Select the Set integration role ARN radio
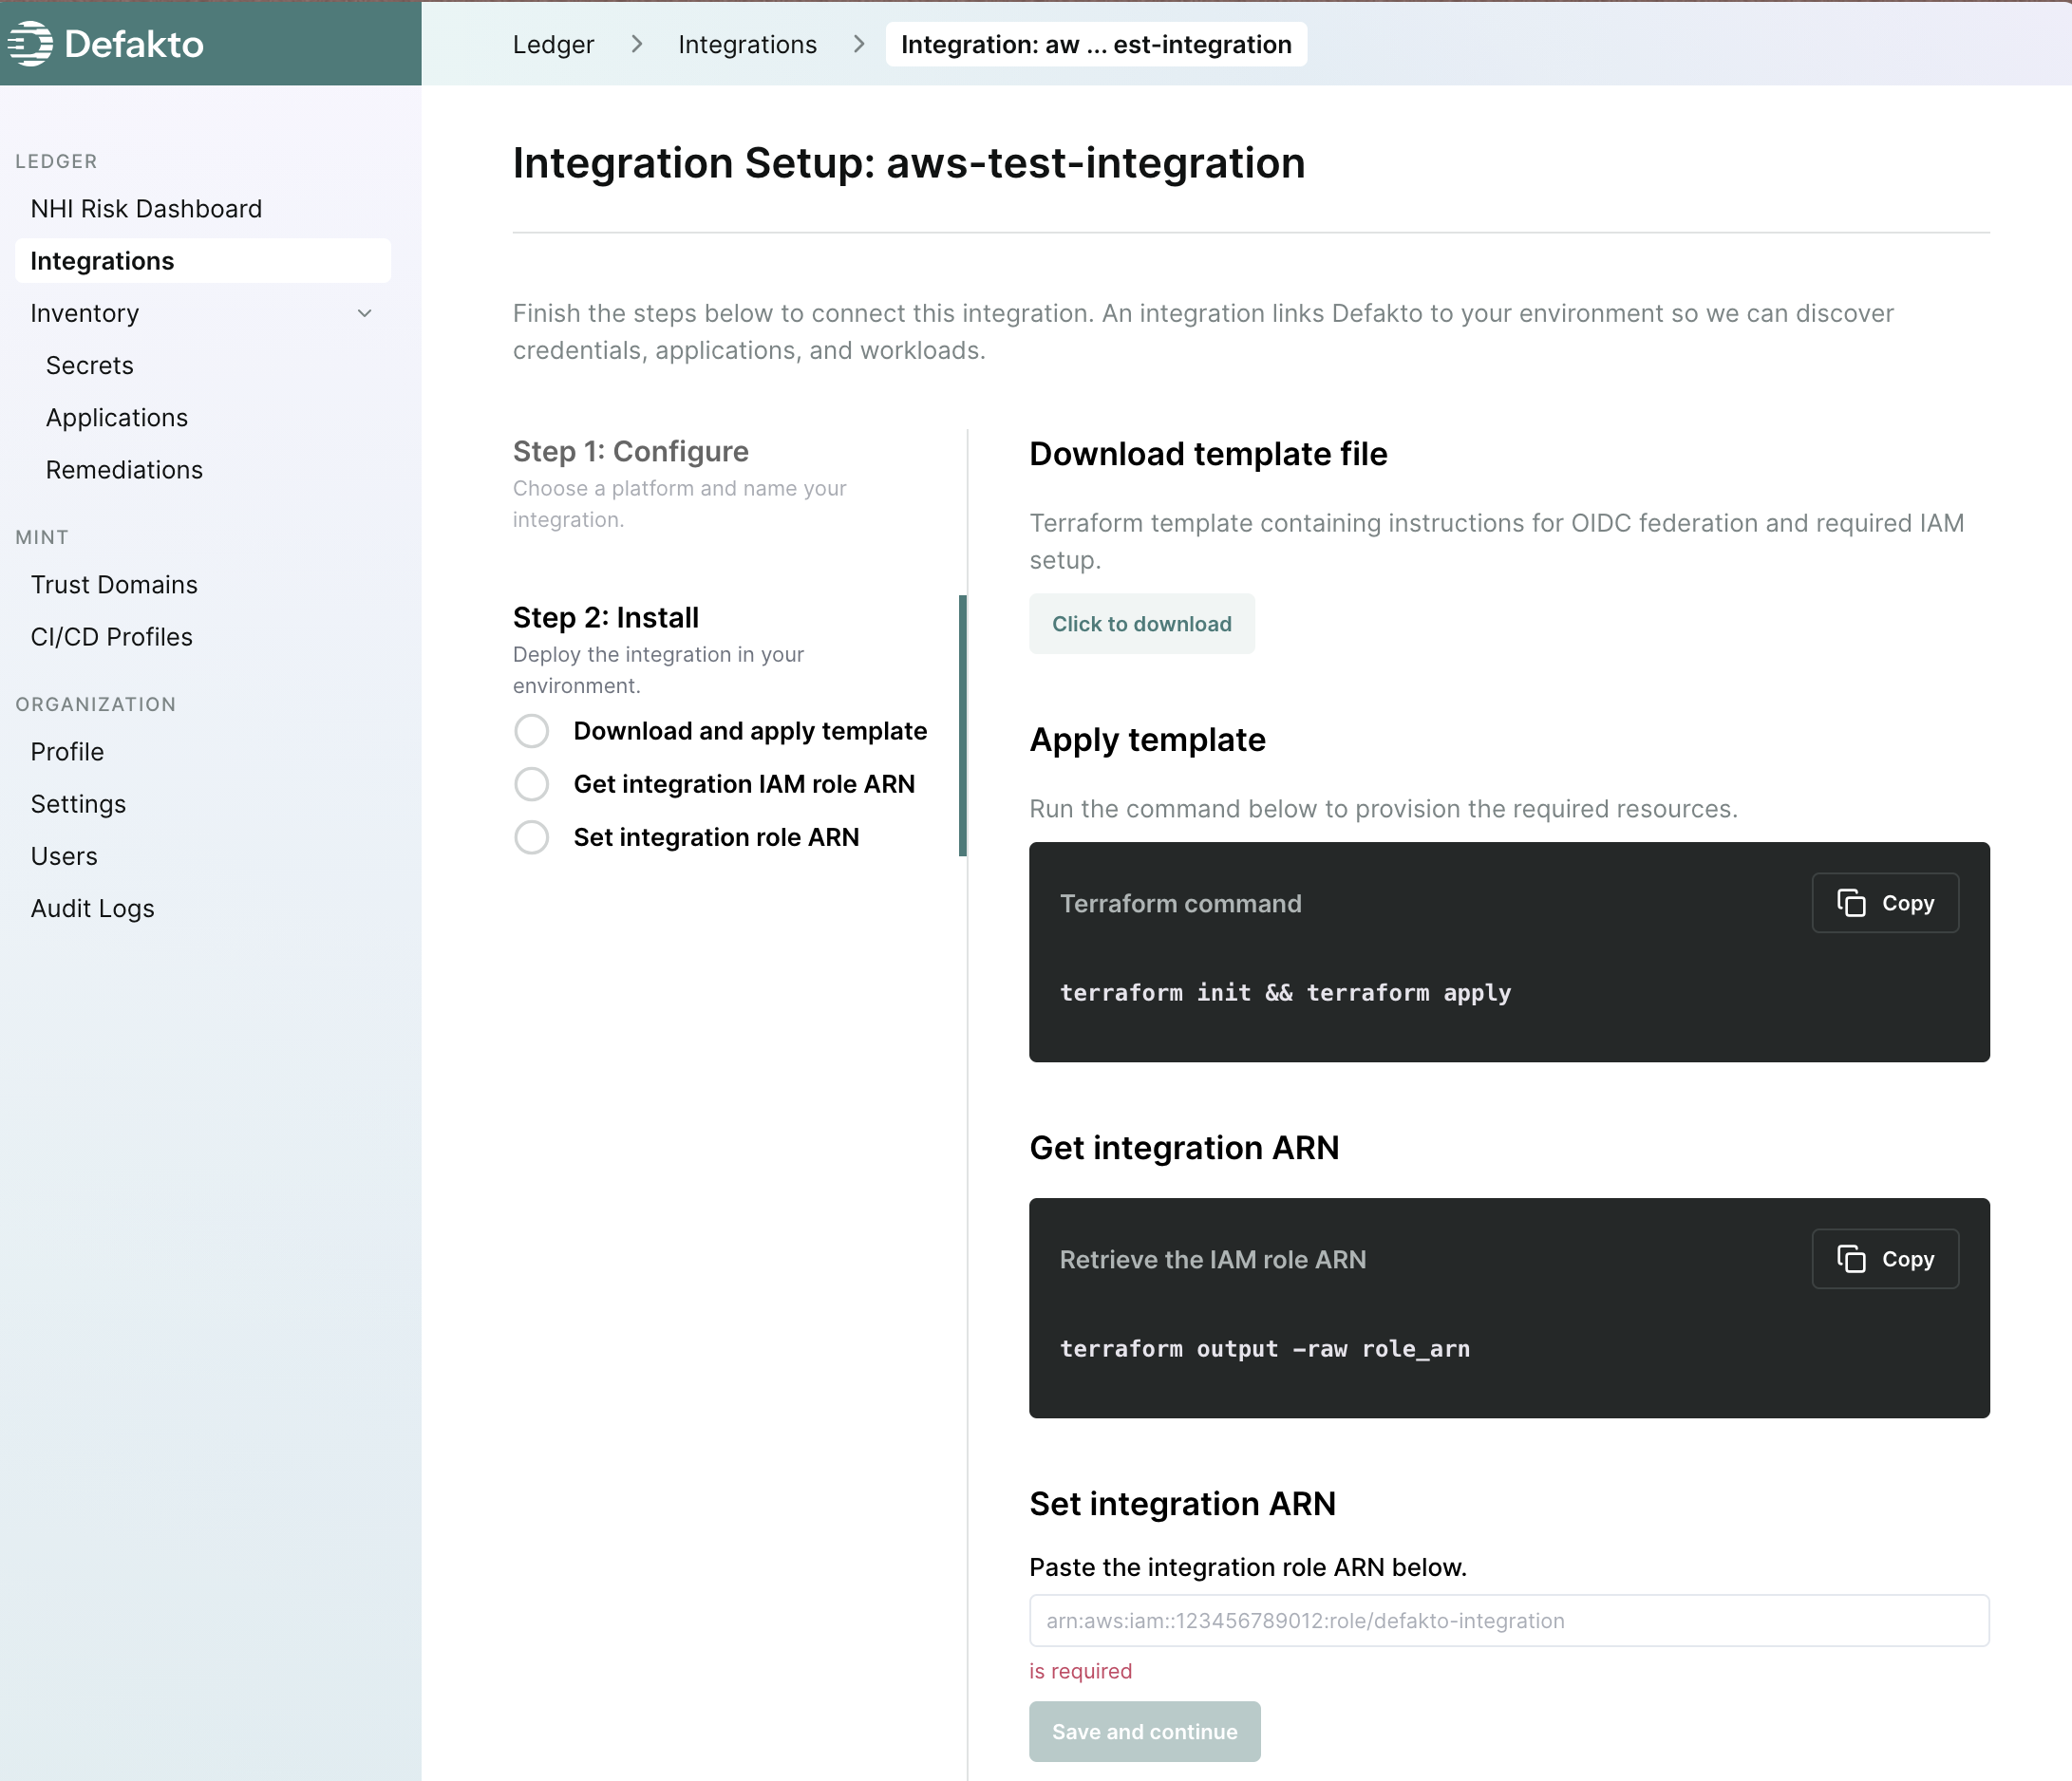2072x1781 pixels. (531, 837)
